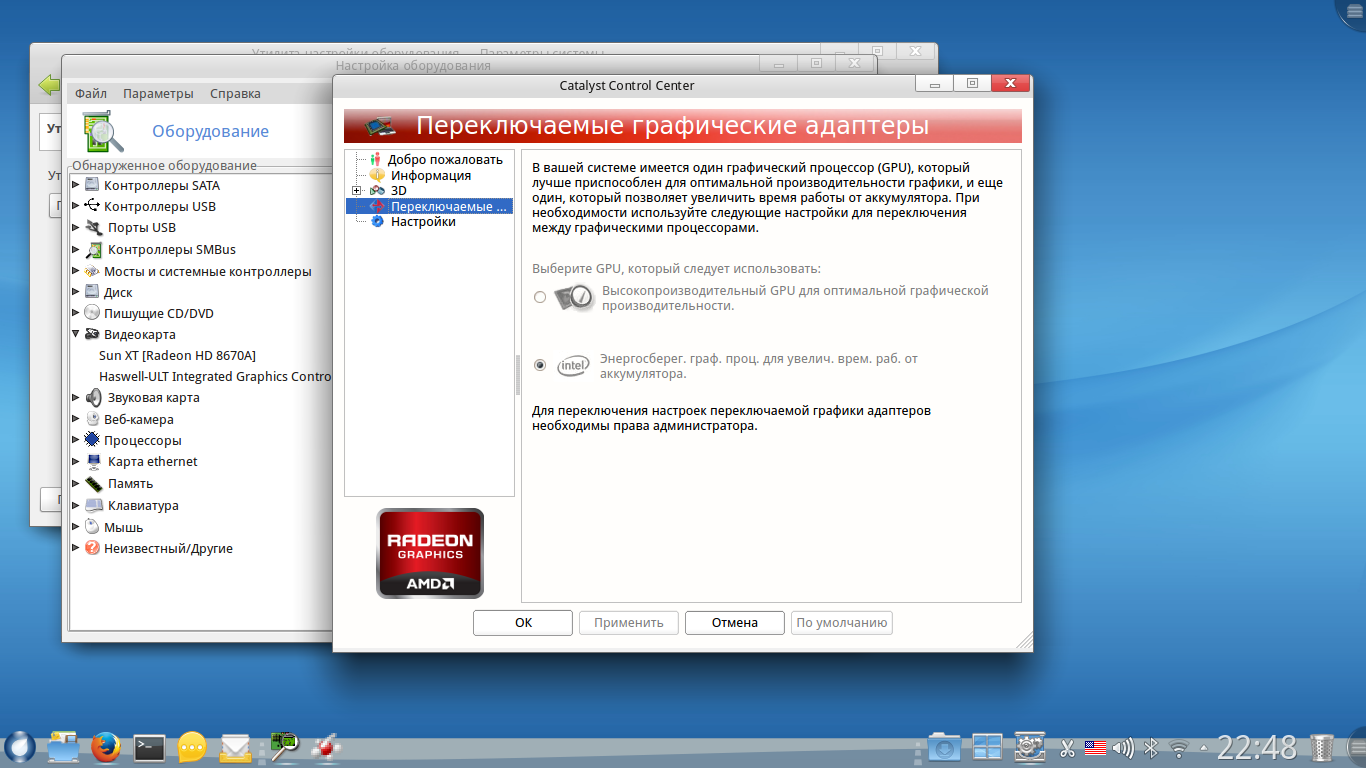Open the yellow chat bubble app in taskbar
The width and height of the screenshot is (1366, 768).
[192, 747]
